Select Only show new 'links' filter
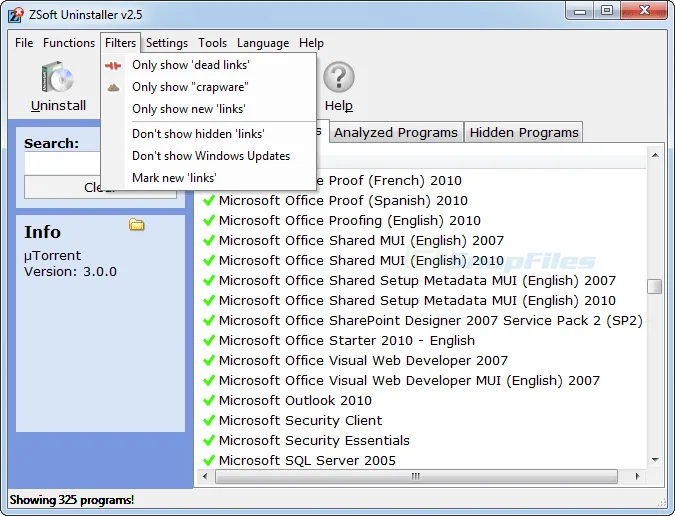The width and height of the screenshot is (675, 516). pos(209,109)
